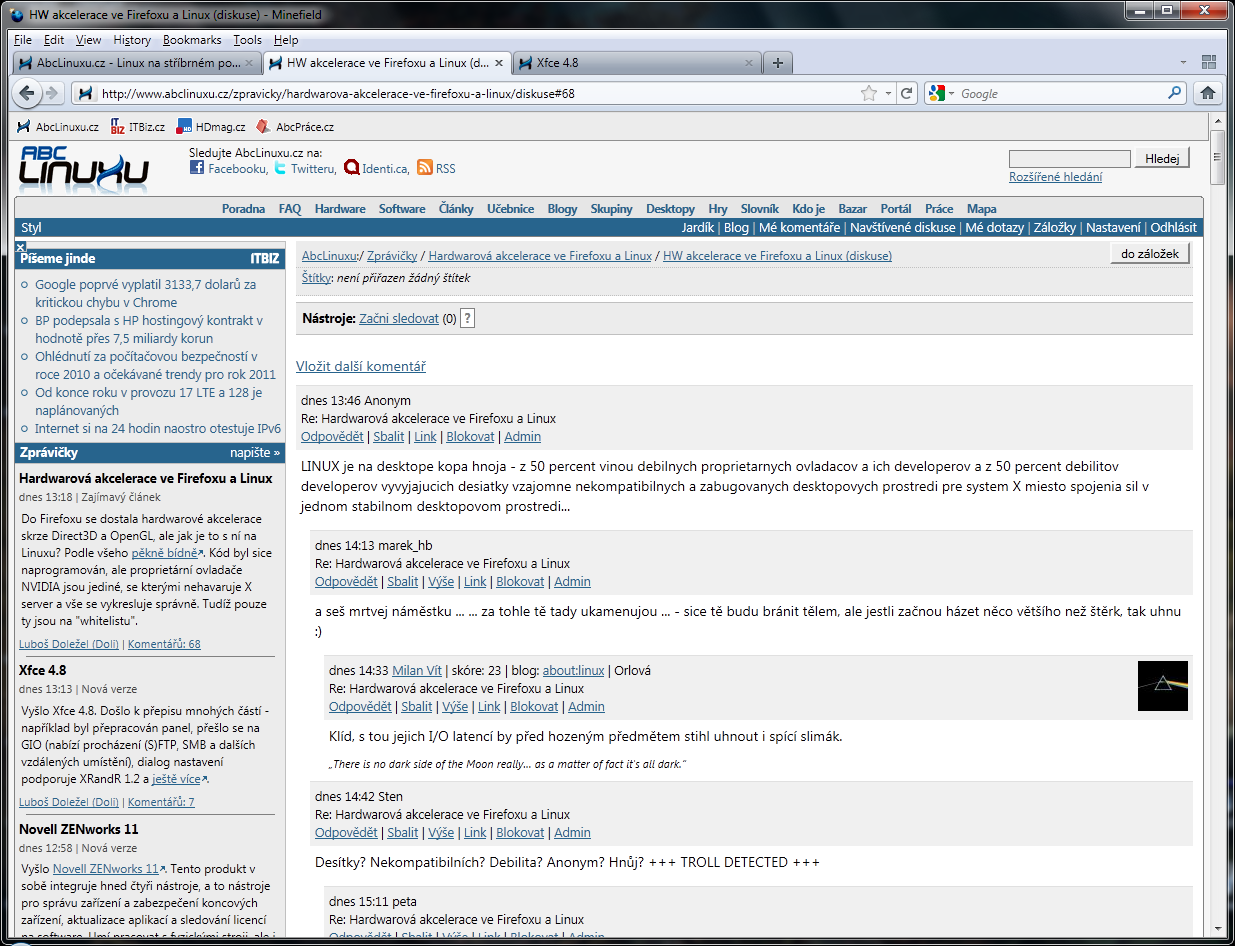The image size is (1235, 946).
Task: Click the napište » link in Zprávičky header
Action: (255, 453)
